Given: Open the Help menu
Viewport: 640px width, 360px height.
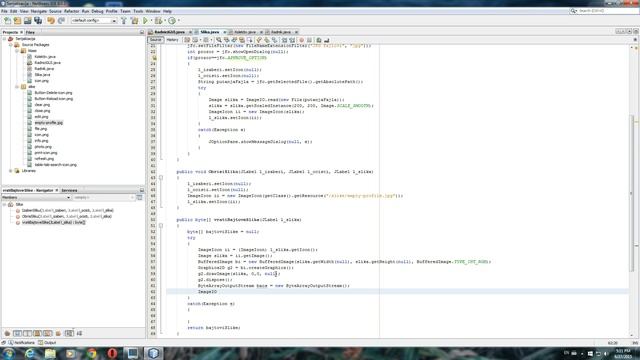Looking at the screenshot, I should click(167, 11).
